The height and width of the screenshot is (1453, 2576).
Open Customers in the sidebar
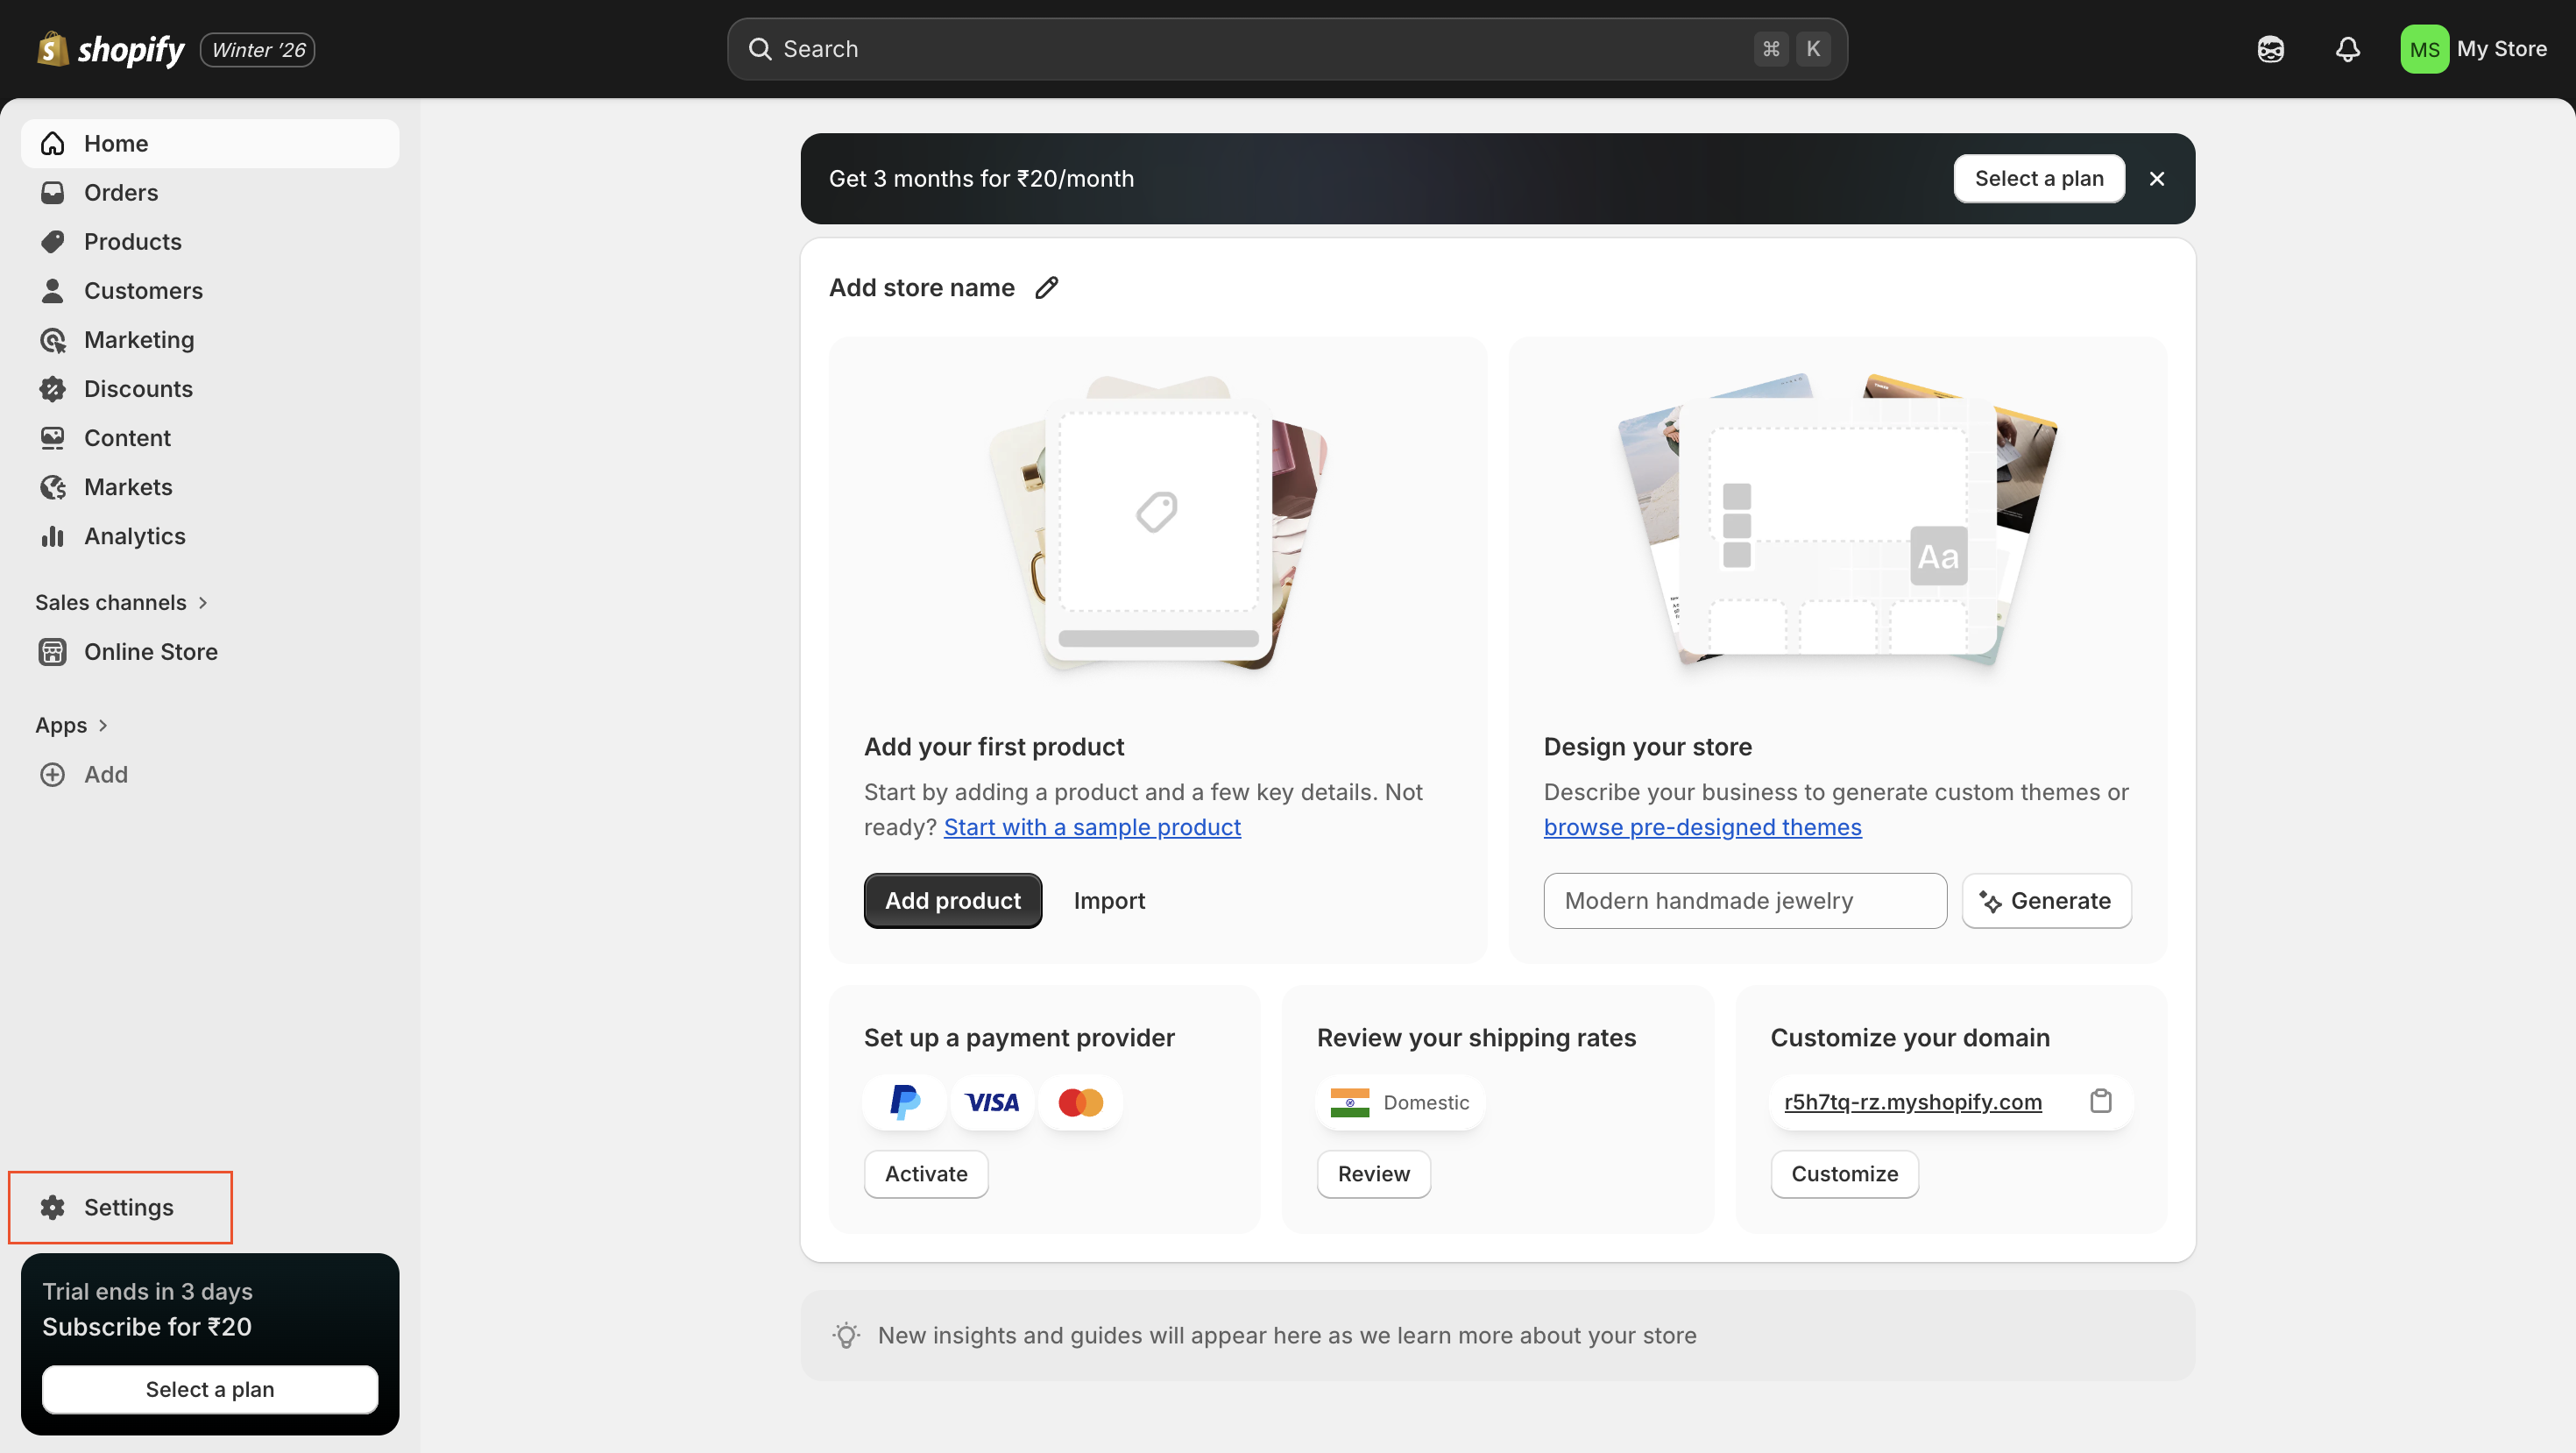[210, 290]
